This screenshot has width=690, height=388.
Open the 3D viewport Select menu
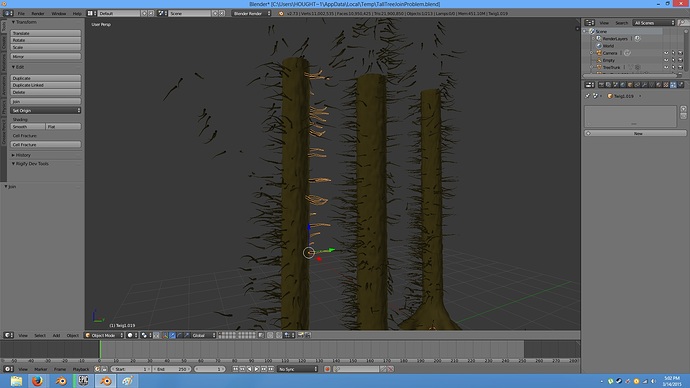click(x=40, y=335)
